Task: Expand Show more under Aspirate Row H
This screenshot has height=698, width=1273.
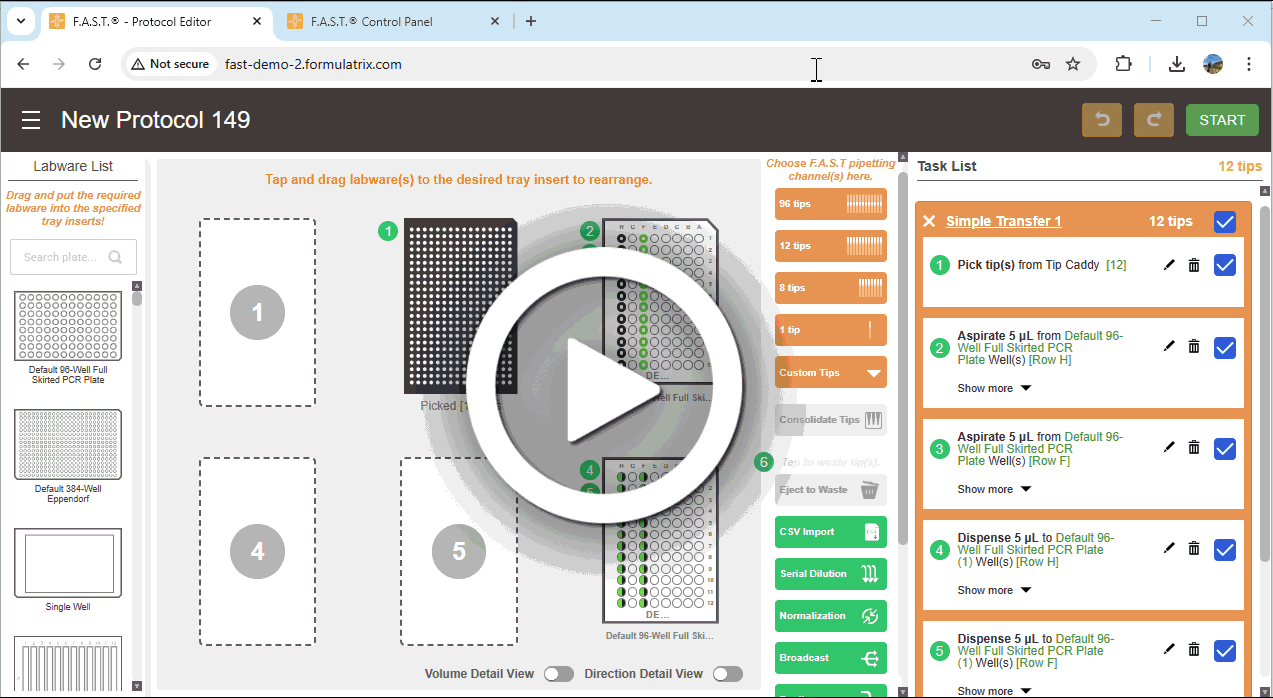Action: (x=994, y=388)
